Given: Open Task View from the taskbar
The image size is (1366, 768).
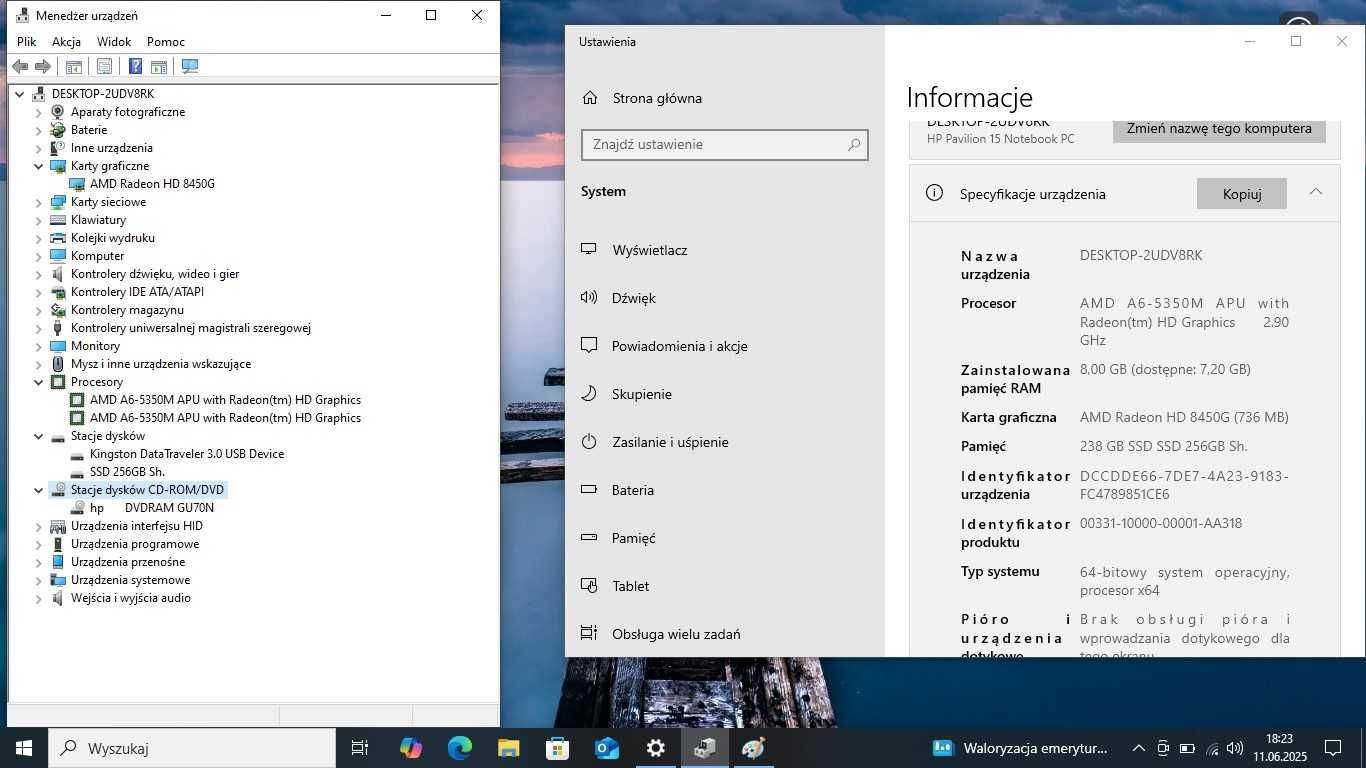Looking at the screenshot, I should pyautogui.click(x=360, y=748).
